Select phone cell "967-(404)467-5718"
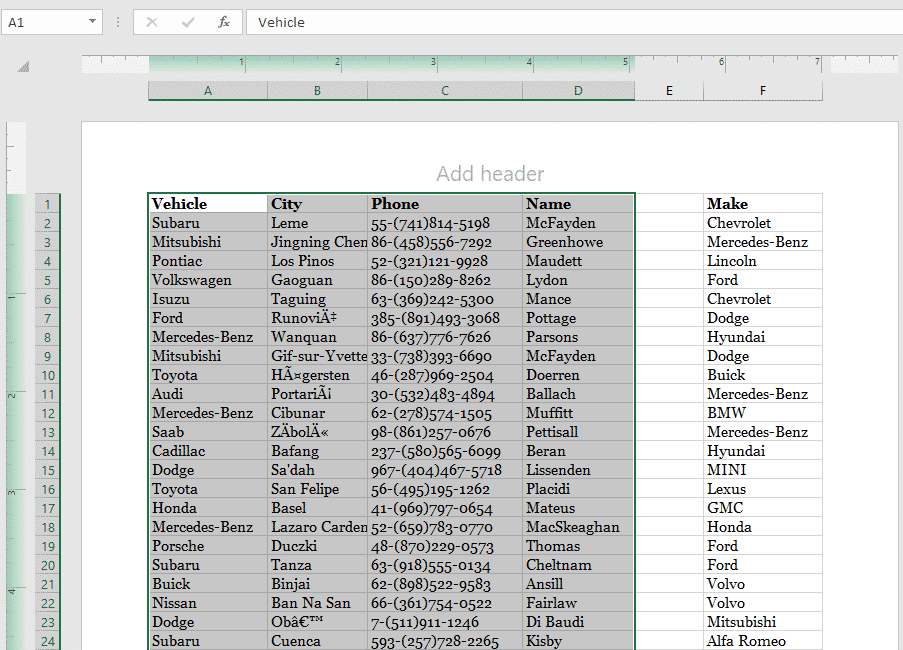This screenshot has width=903, height=650. pos(445,470)
